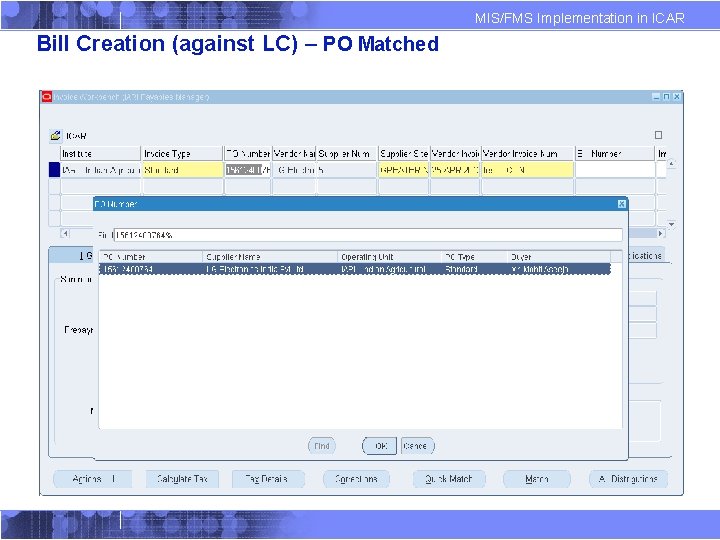This screenshot has height=540, width=720.
Task: Click the Invoice Type column header
Action: coord(182,153)
